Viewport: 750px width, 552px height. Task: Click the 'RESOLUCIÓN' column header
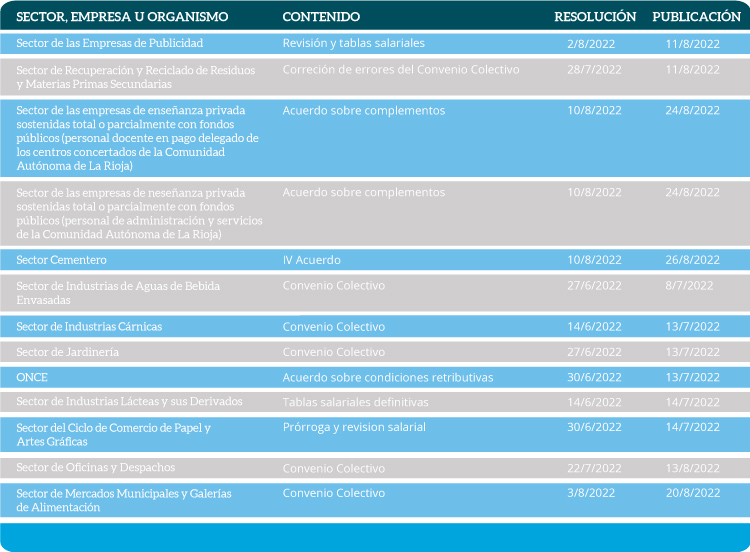[x=595, y=17]
